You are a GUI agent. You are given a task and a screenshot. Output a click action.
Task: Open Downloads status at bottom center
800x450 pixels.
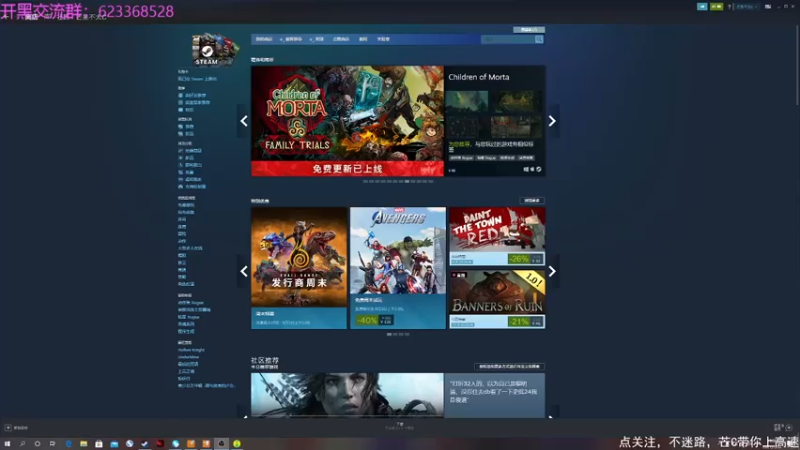[399, 426]
